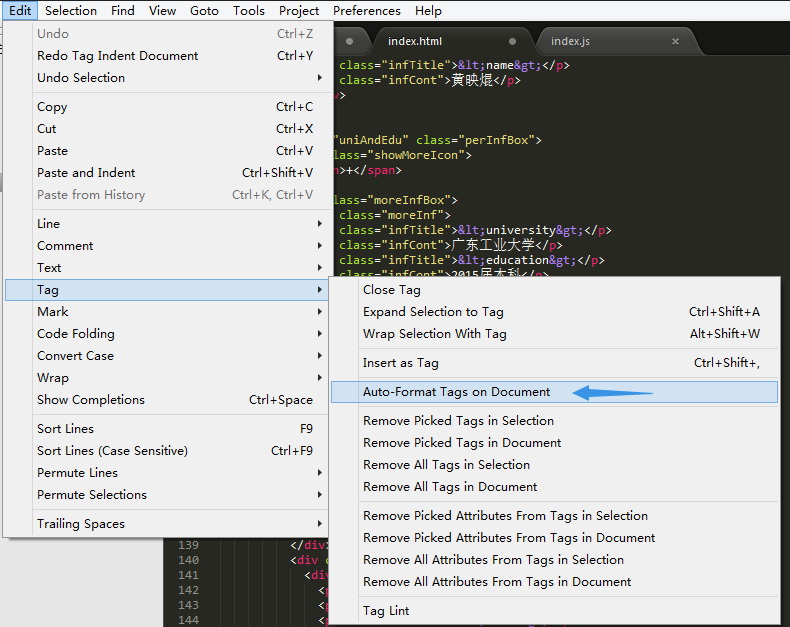Choose Remove All Tags in Document

click(450, 487)
